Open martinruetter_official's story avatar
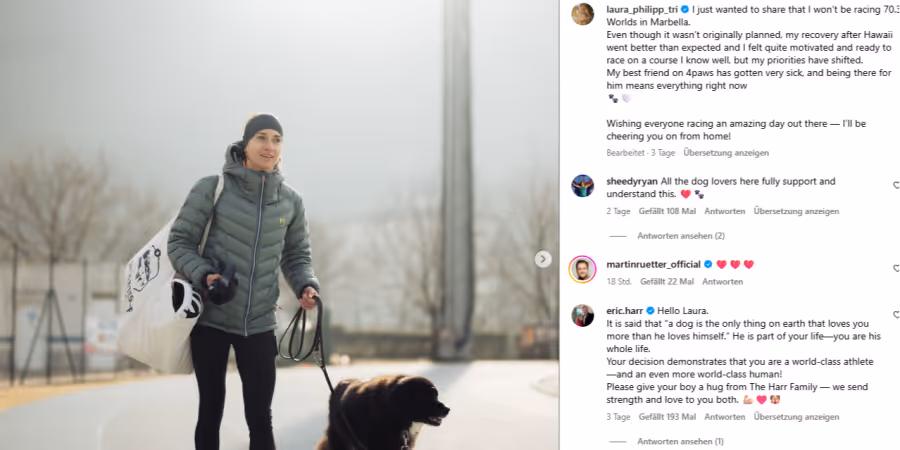Image resolution: width=900 pixels, height=450 pixels. 583,269
